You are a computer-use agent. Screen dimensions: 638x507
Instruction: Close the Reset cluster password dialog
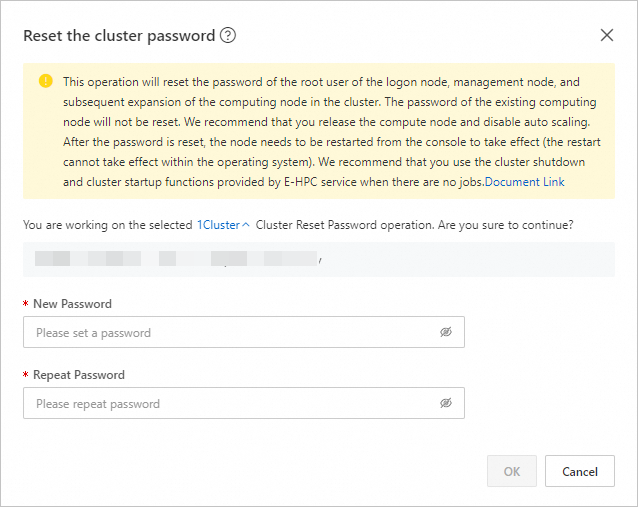point(606,35)
